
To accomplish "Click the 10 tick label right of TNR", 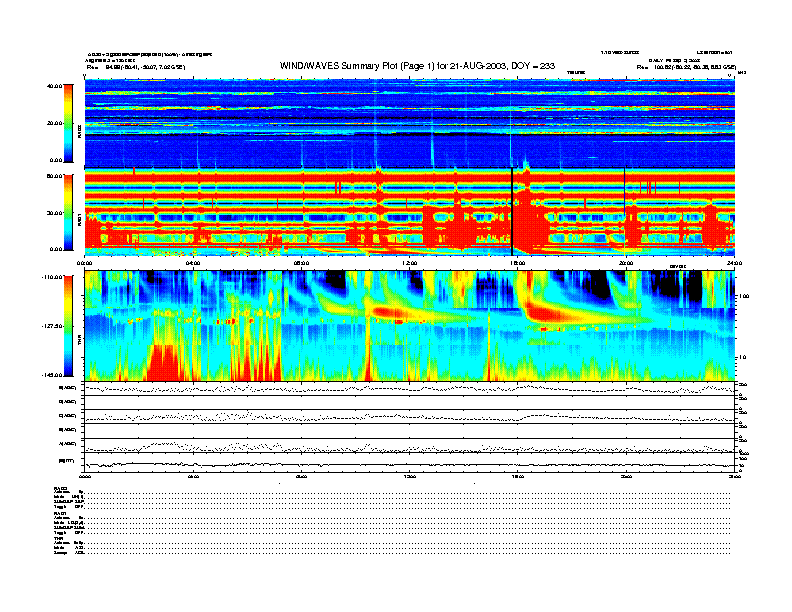I will (x=742, y=357).
